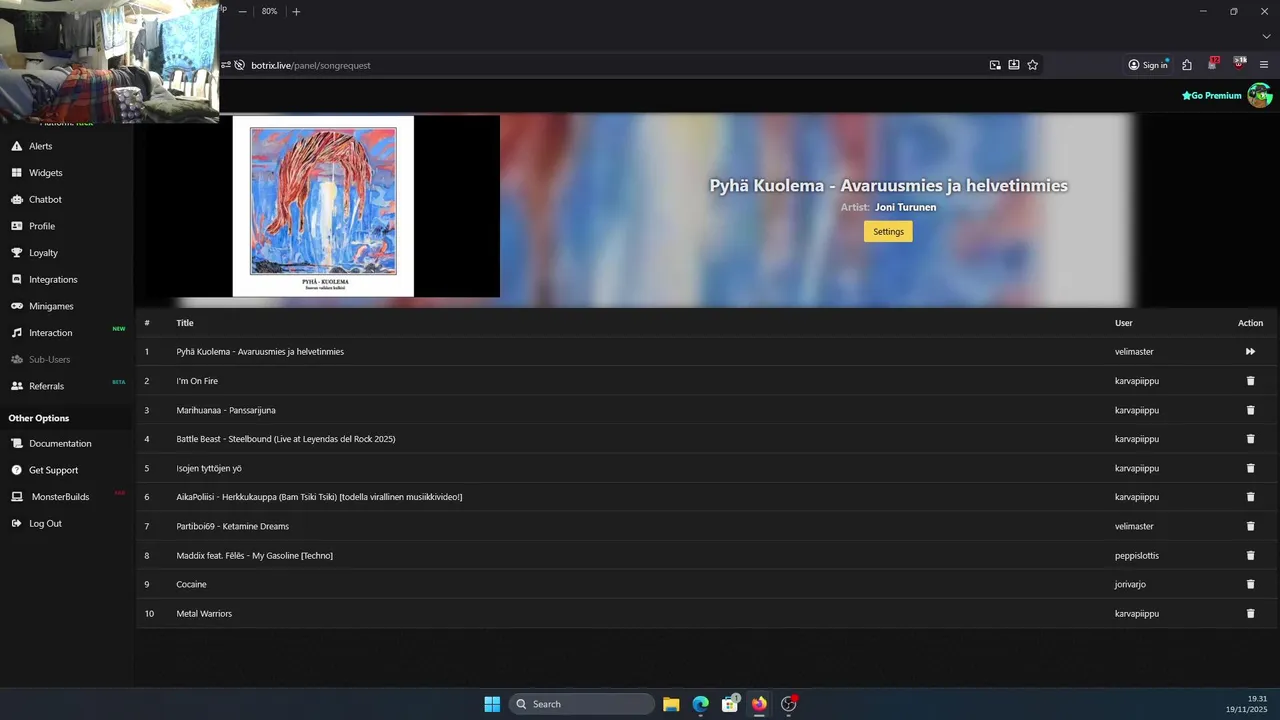Image resolution: width=1280 pixels, height=720 pixels.
Task: Zoom in with the plus button
Action: tap(296, 11)
